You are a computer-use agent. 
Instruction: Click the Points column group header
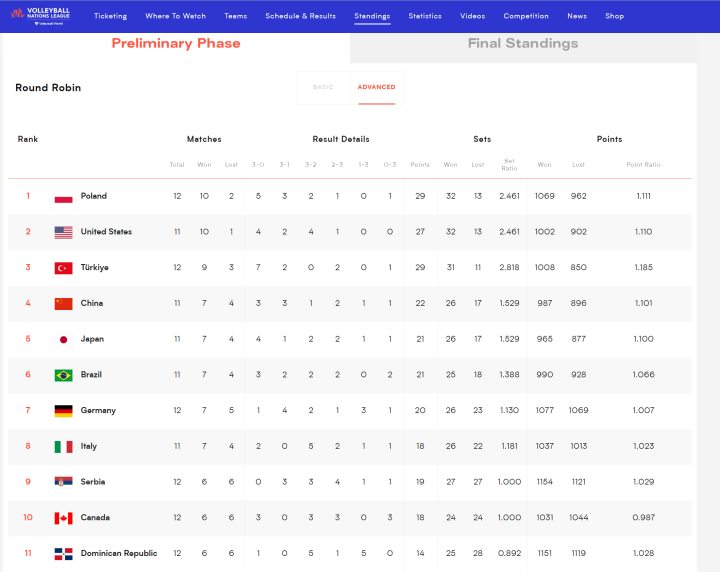tap(609, 139)
